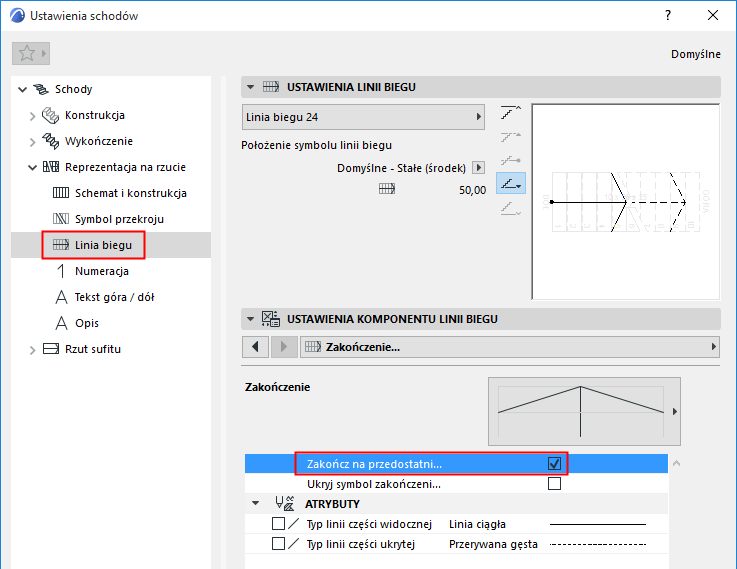Toggle checkbox for Typ linii części ukrytej
Image resolution: width=737 pixels, height=569 pixels.
click(278, 544)
